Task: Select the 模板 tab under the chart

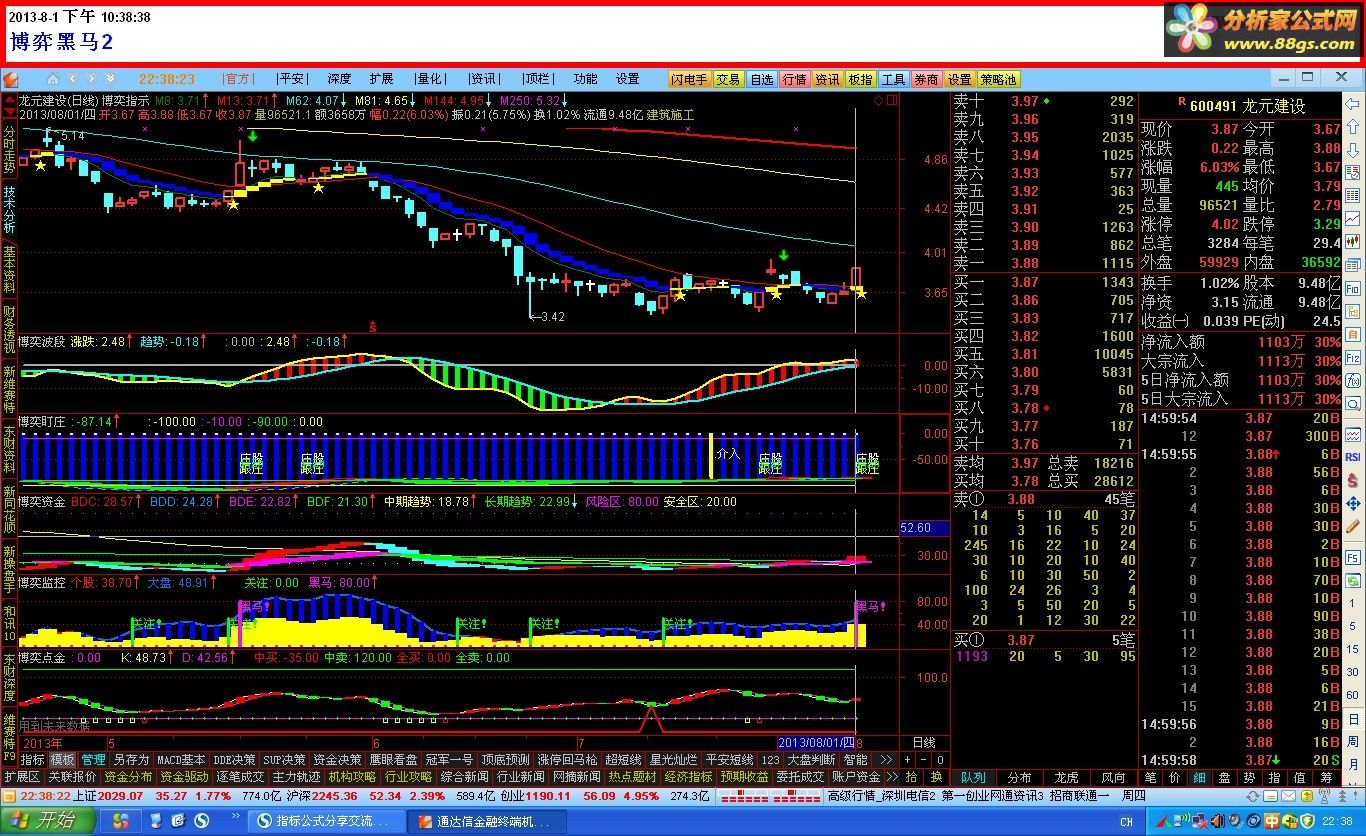Action: 62,760
